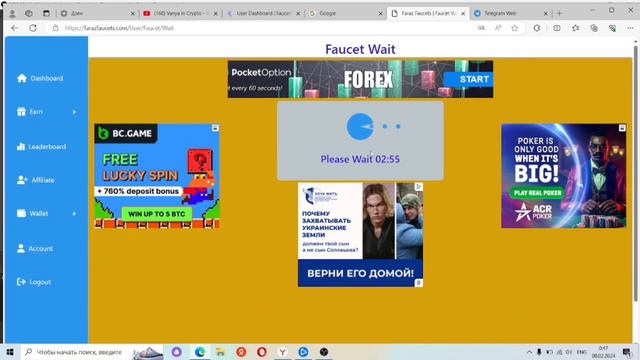Screen dimensions: 640x360
Task: Close the Google tab
Action: click(x=380, y=13)
